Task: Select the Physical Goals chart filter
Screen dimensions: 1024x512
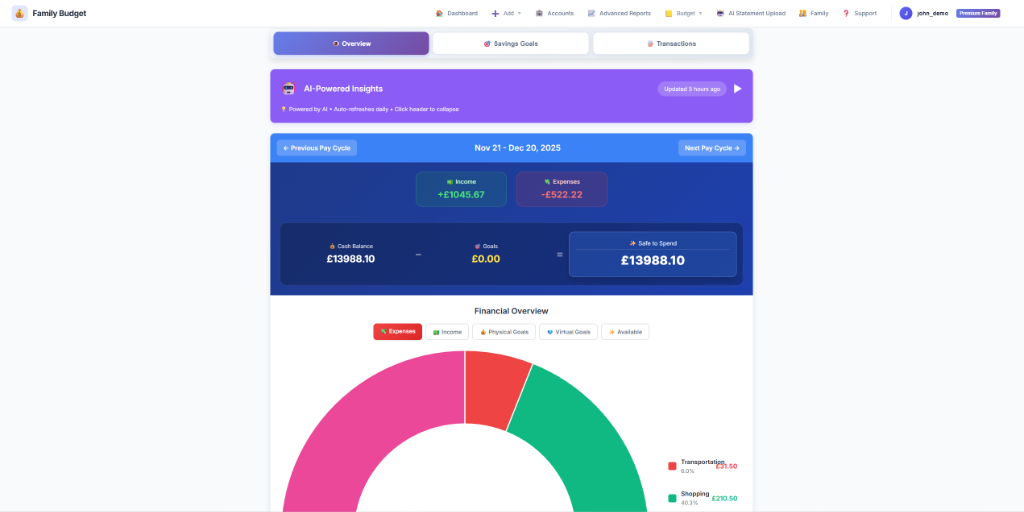Action: pos(504,332)
